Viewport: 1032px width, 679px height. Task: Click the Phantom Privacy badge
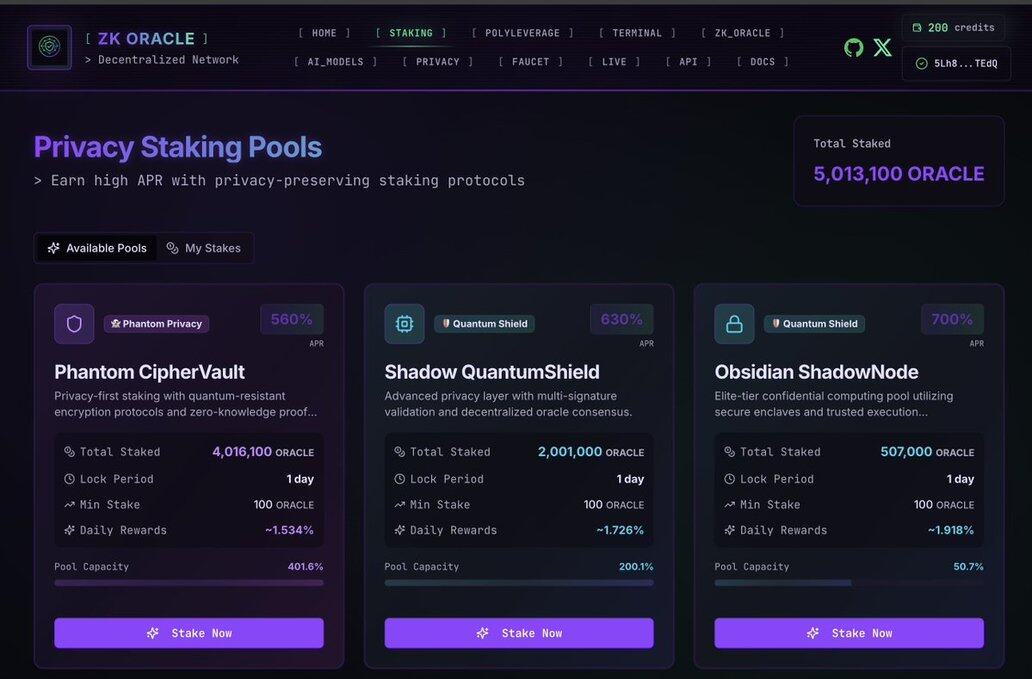pyautogui.click(x=156, y=324)
